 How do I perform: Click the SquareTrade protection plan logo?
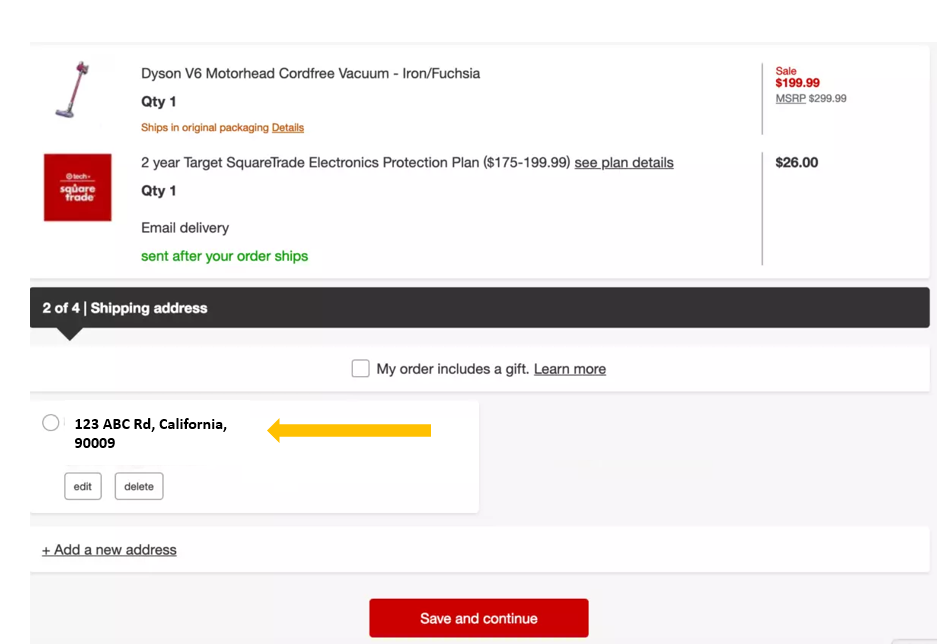point(78,188)
